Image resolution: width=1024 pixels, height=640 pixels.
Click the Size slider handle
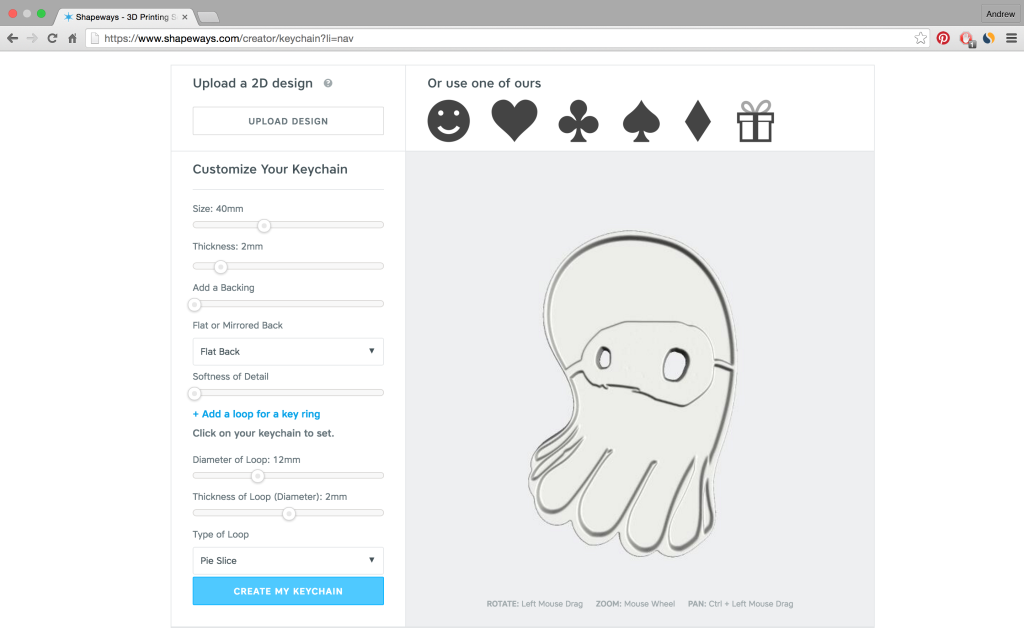(x=264, y=225)
